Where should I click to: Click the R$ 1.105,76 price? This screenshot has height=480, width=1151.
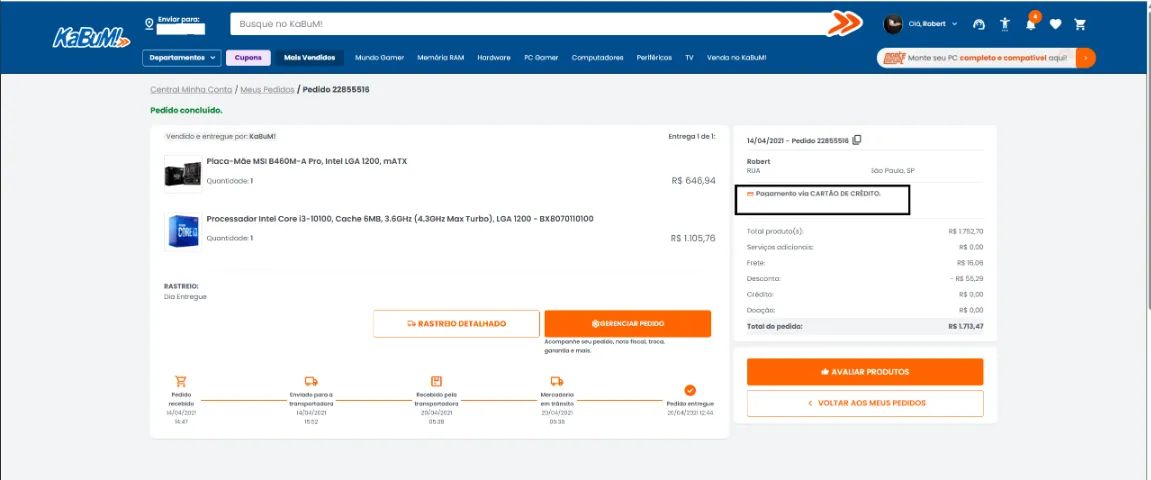(x=693, y=239)
